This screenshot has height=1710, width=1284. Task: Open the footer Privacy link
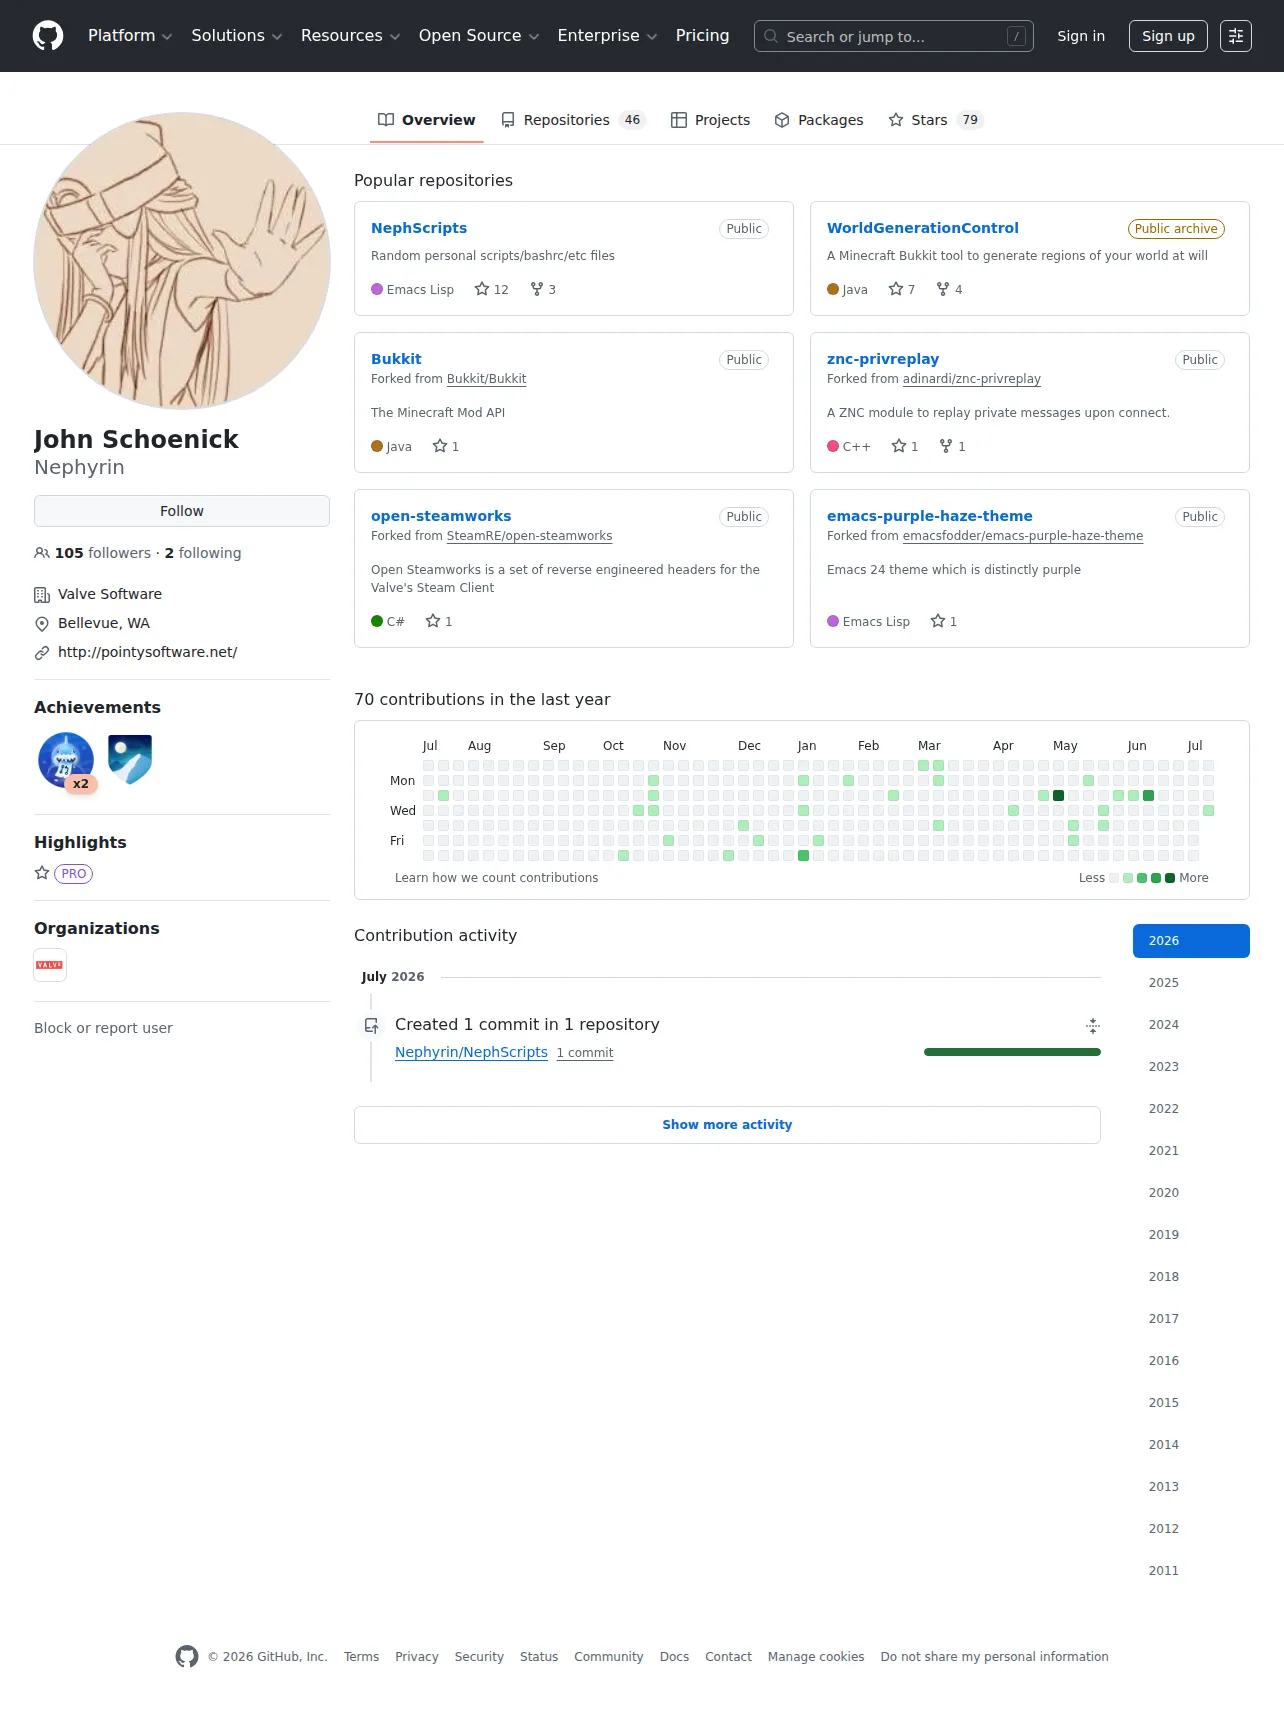pos(417,1657)
